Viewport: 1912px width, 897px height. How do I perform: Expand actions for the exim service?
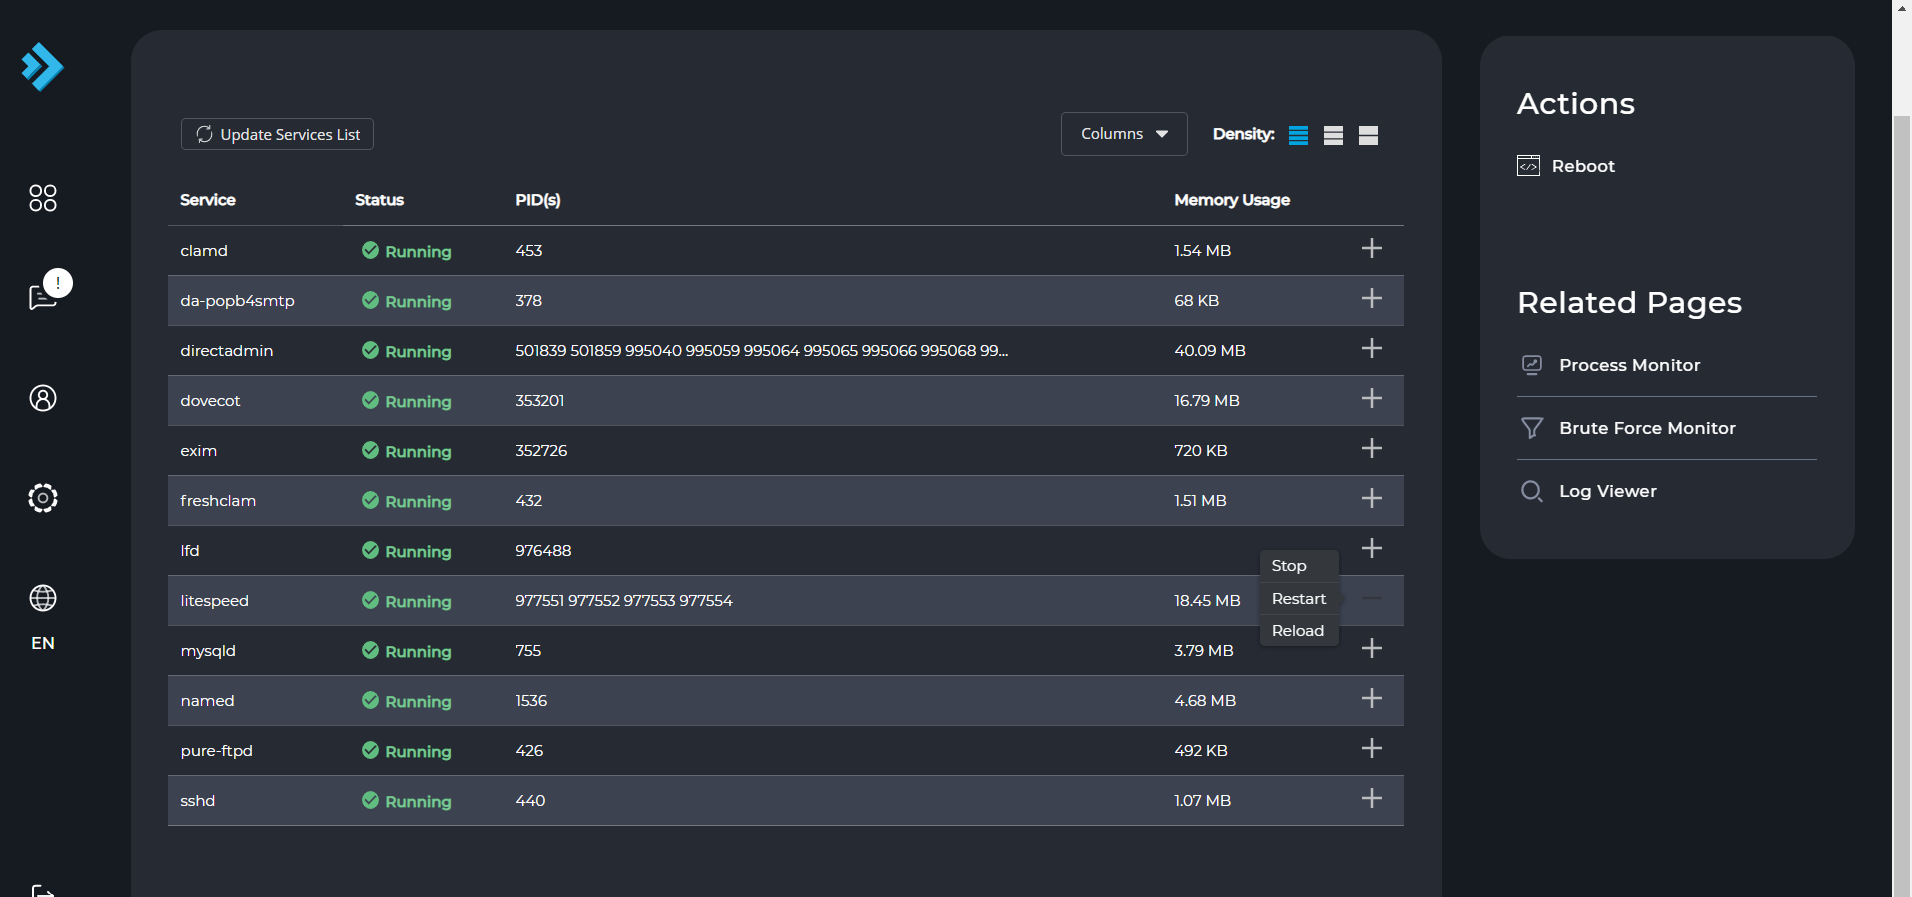1372,449
